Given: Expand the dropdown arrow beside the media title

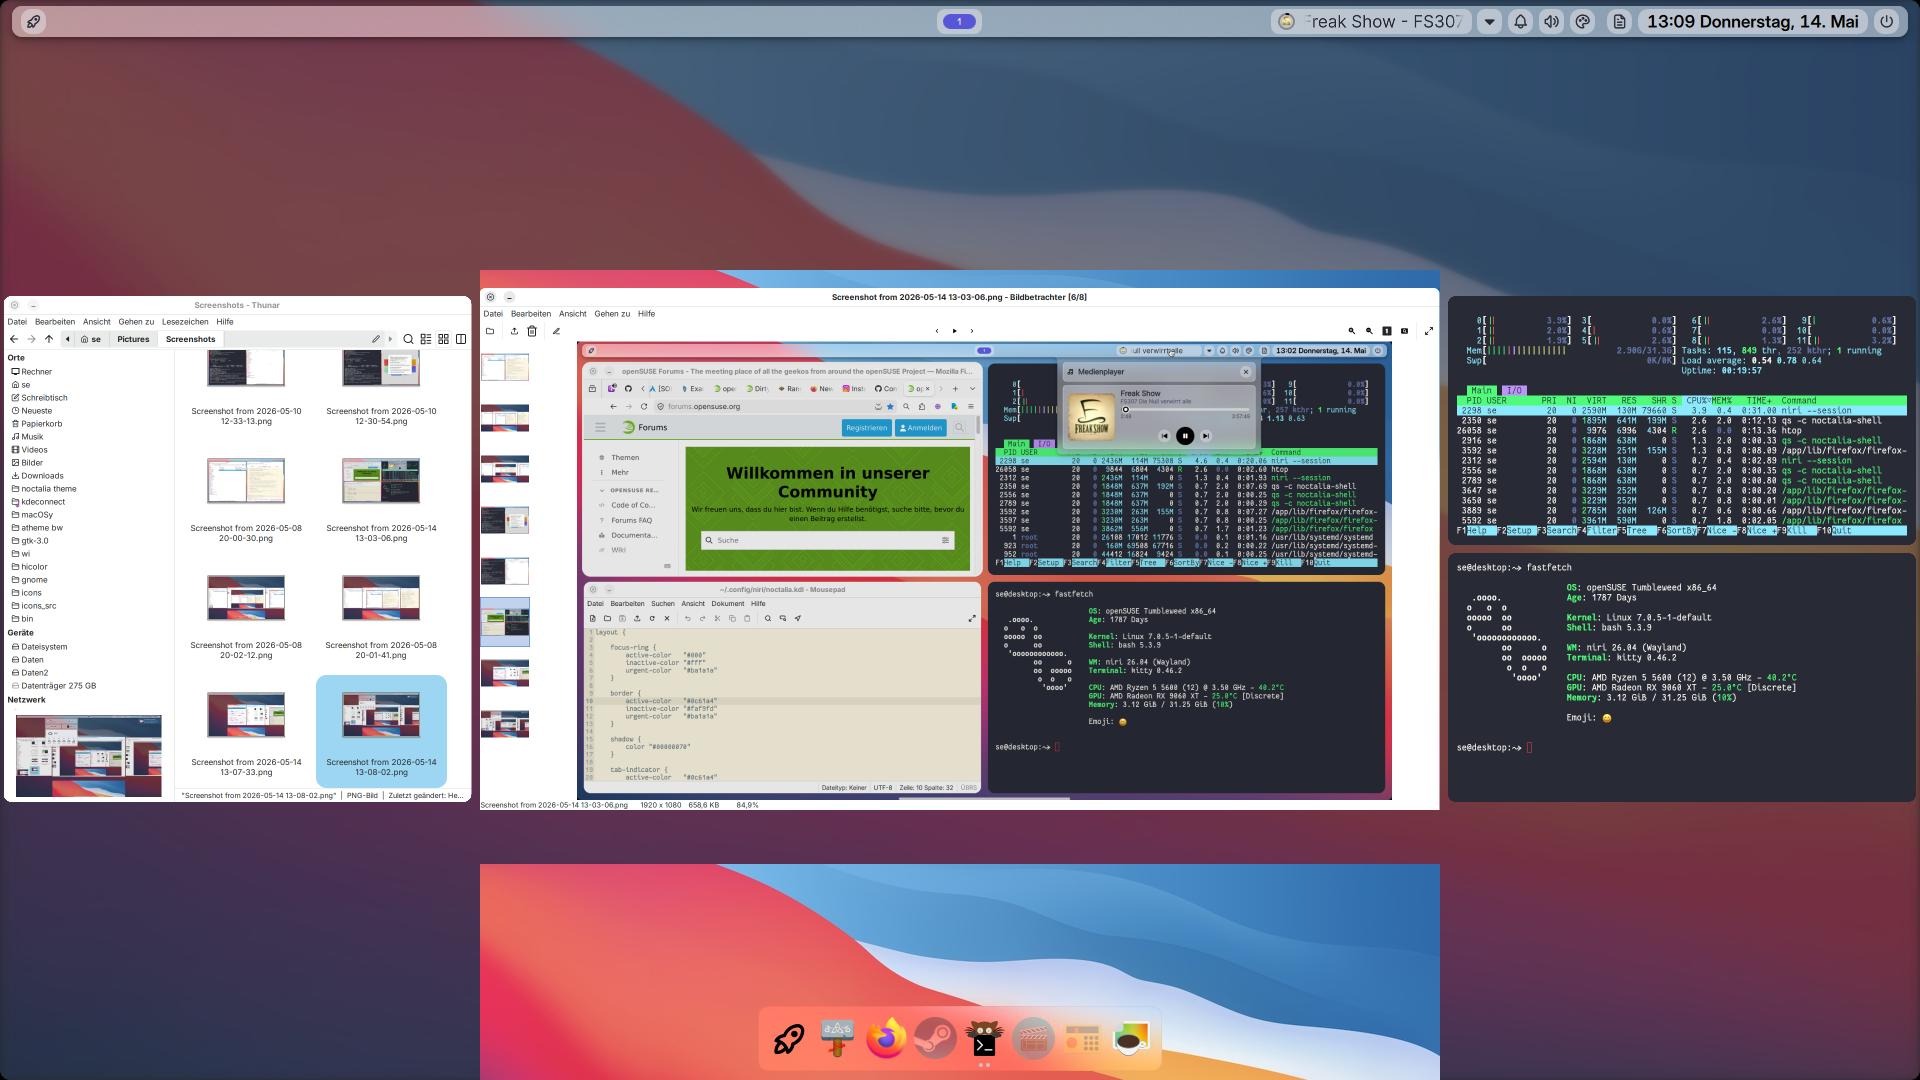Looking at the screenshot, I should coord(1490,21).
